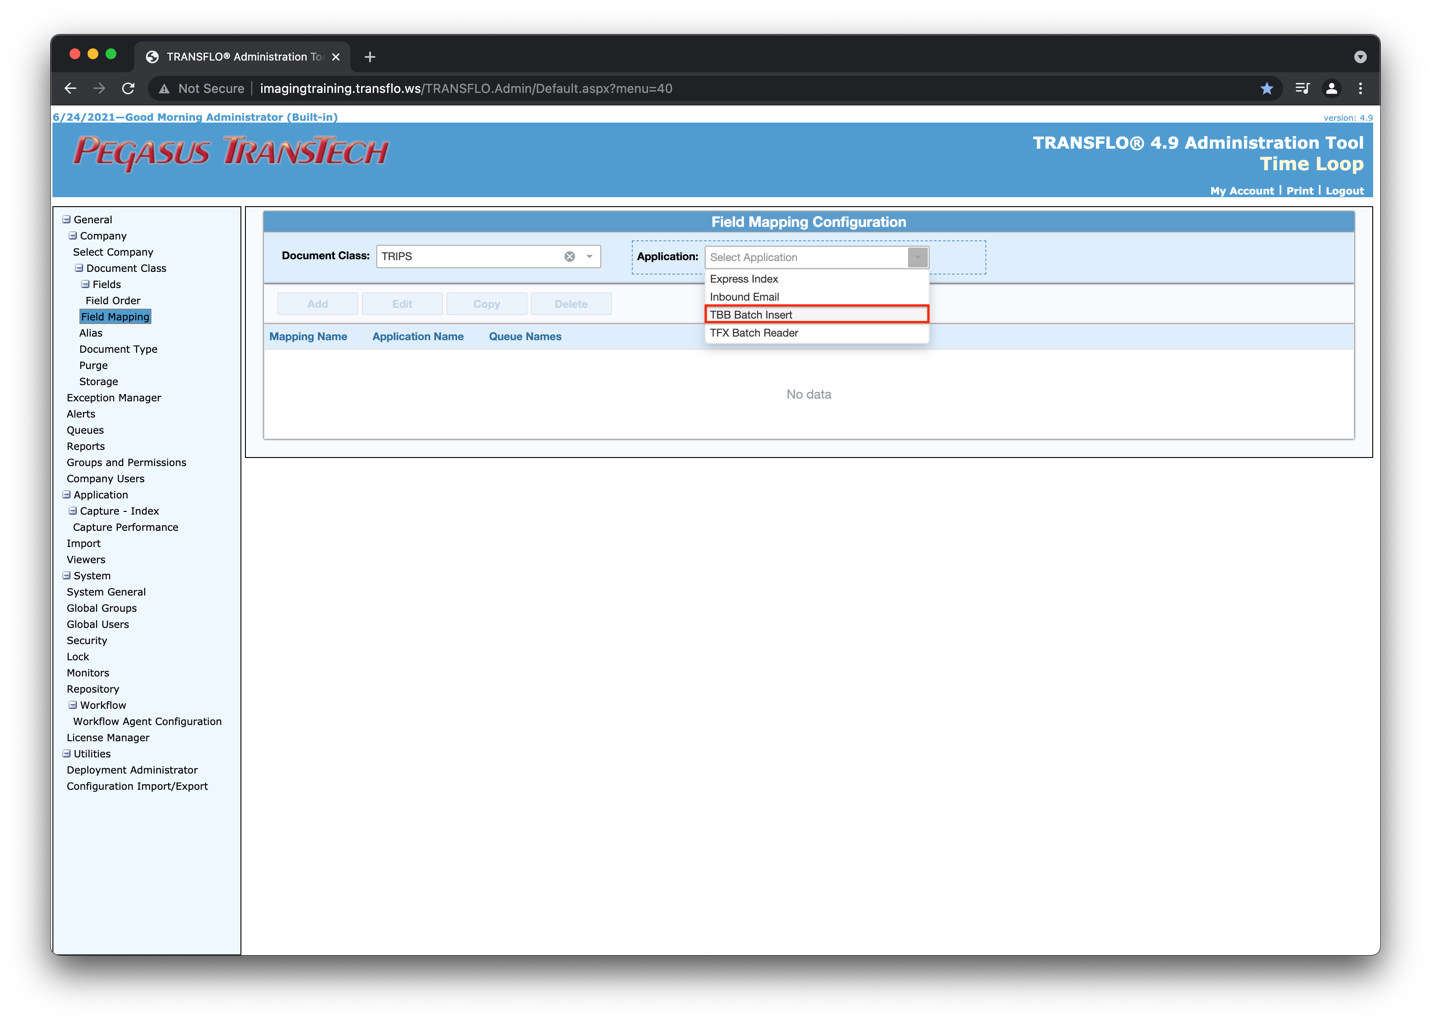Open Chrome's three-dot menu
The image size is (1431, 1022).
point(1360,88)
